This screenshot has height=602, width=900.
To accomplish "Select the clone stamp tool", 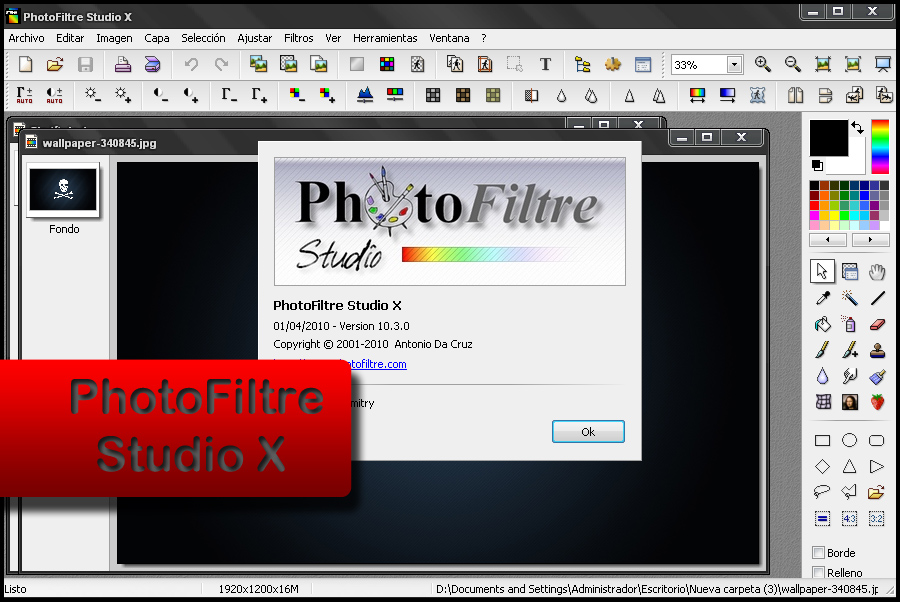I will [x=876, y=350].
